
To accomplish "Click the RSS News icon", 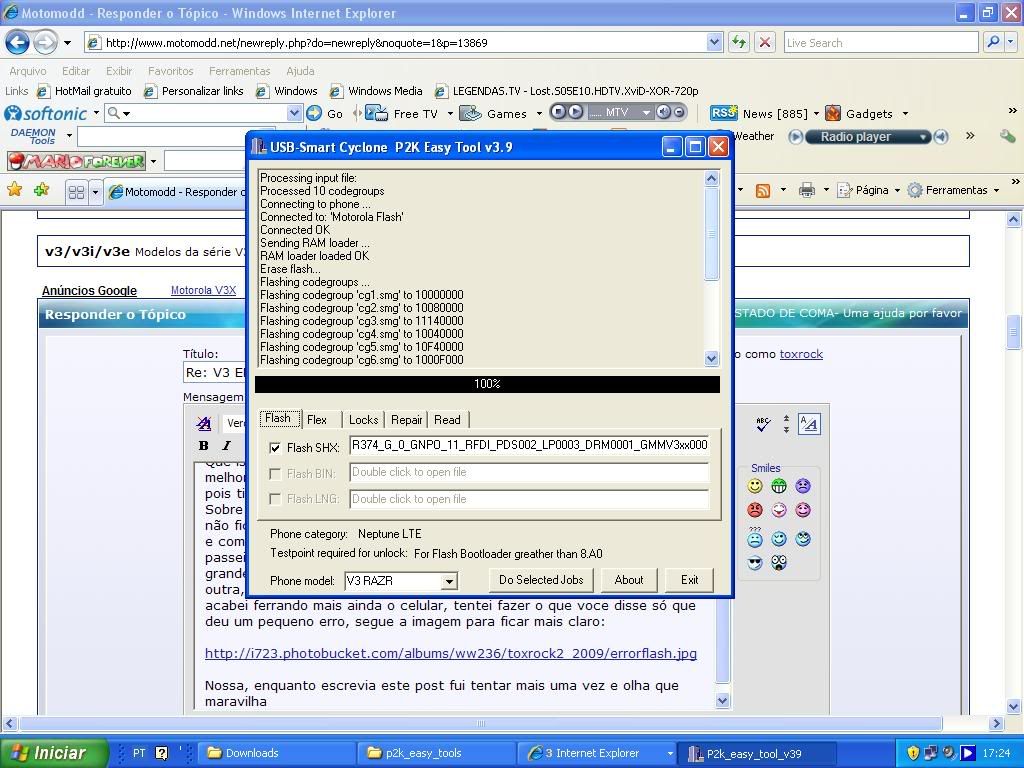I will 723,113.
